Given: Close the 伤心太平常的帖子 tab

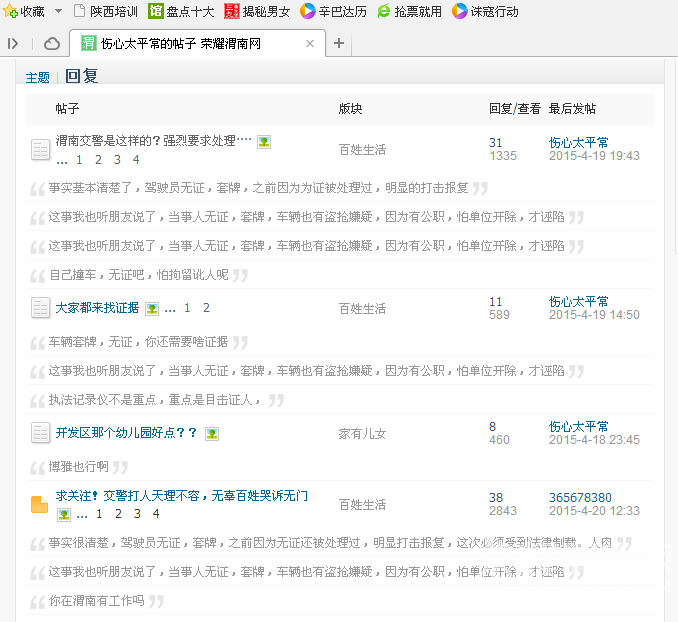Looking at the screenshot, I should (x=310, y=43).
